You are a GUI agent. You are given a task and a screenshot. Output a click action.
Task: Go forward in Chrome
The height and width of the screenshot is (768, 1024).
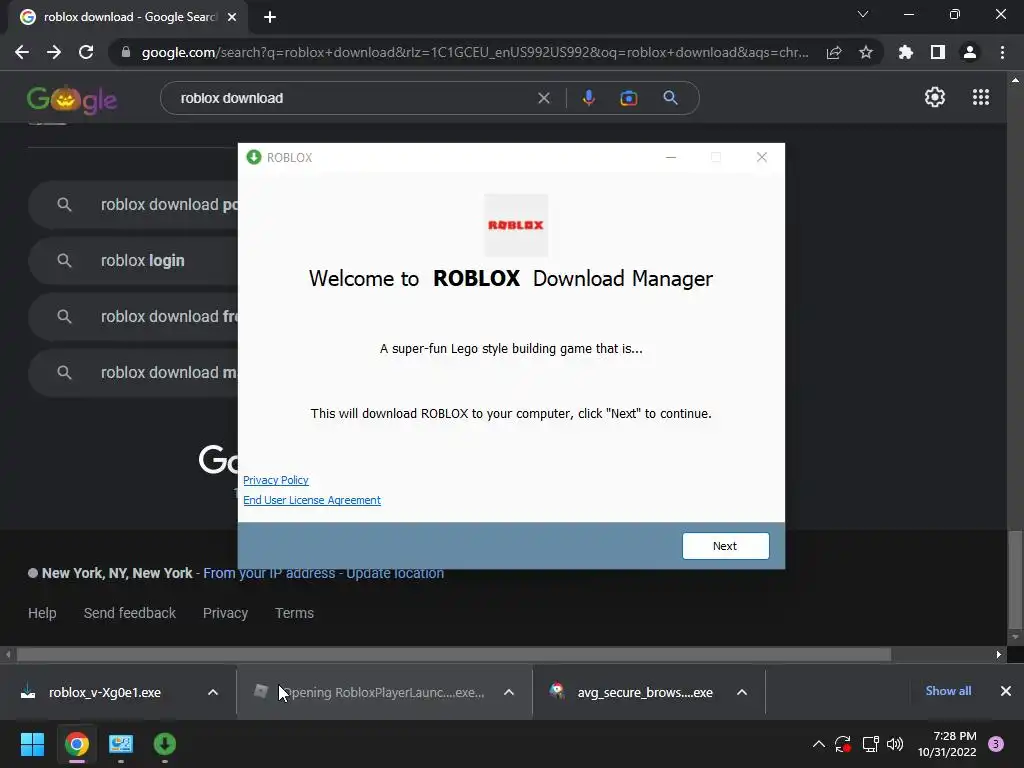[54, 52]
